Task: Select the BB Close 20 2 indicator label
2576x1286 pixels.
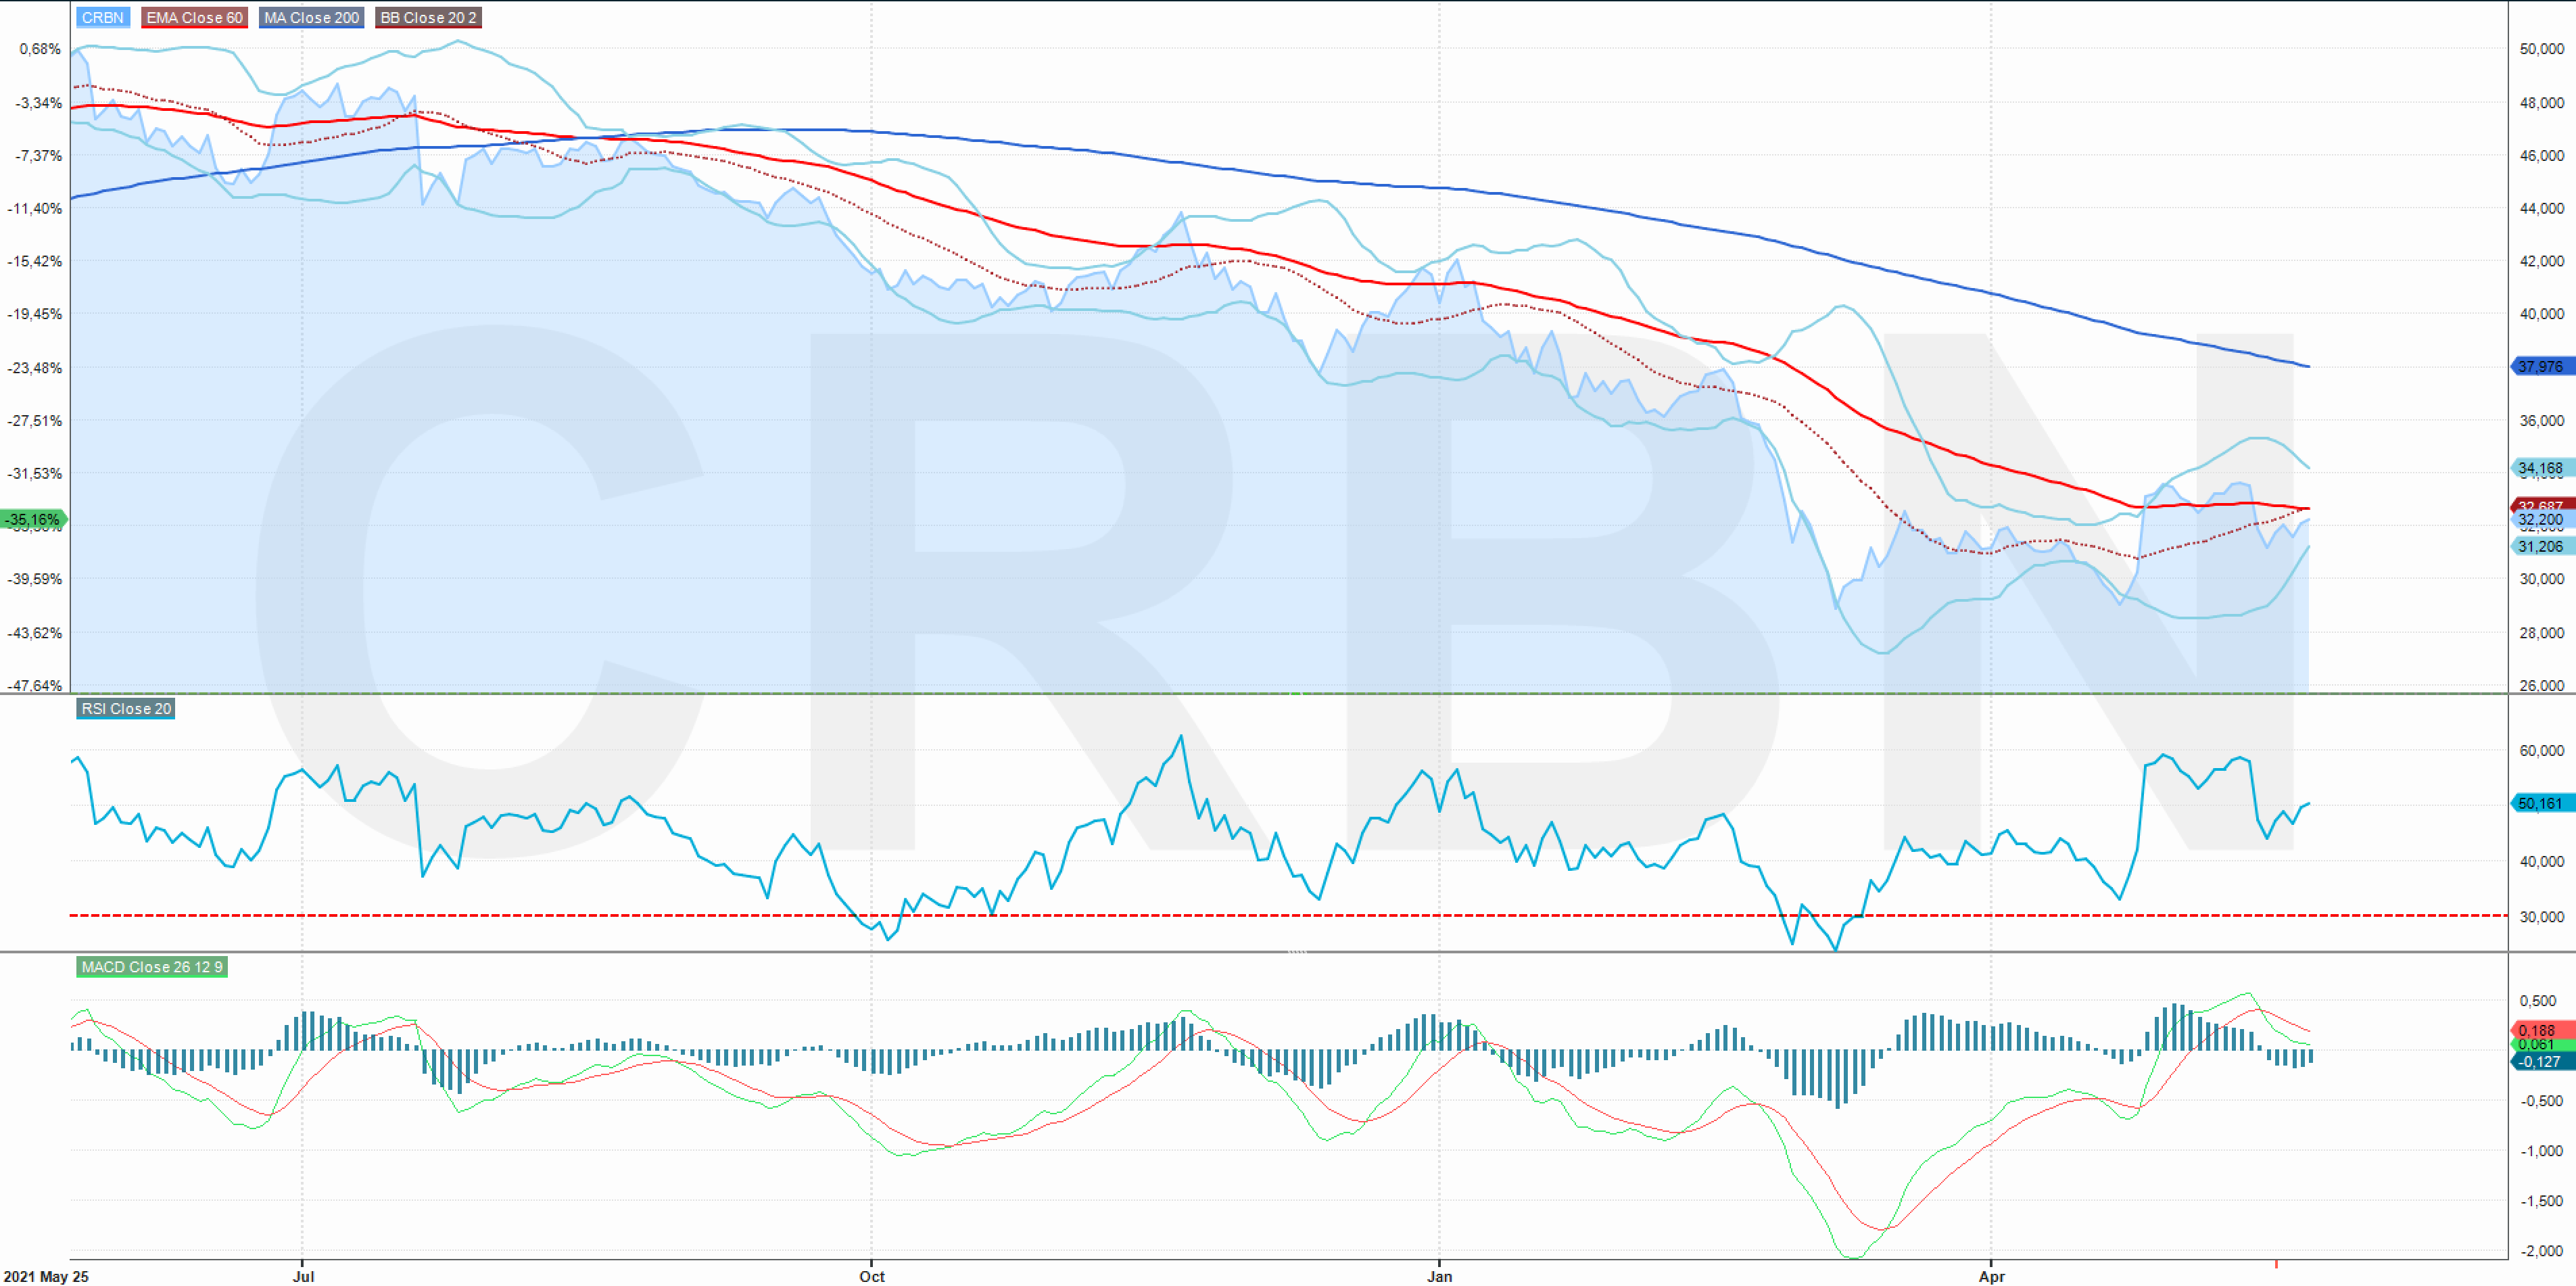Action: (428, 18)
